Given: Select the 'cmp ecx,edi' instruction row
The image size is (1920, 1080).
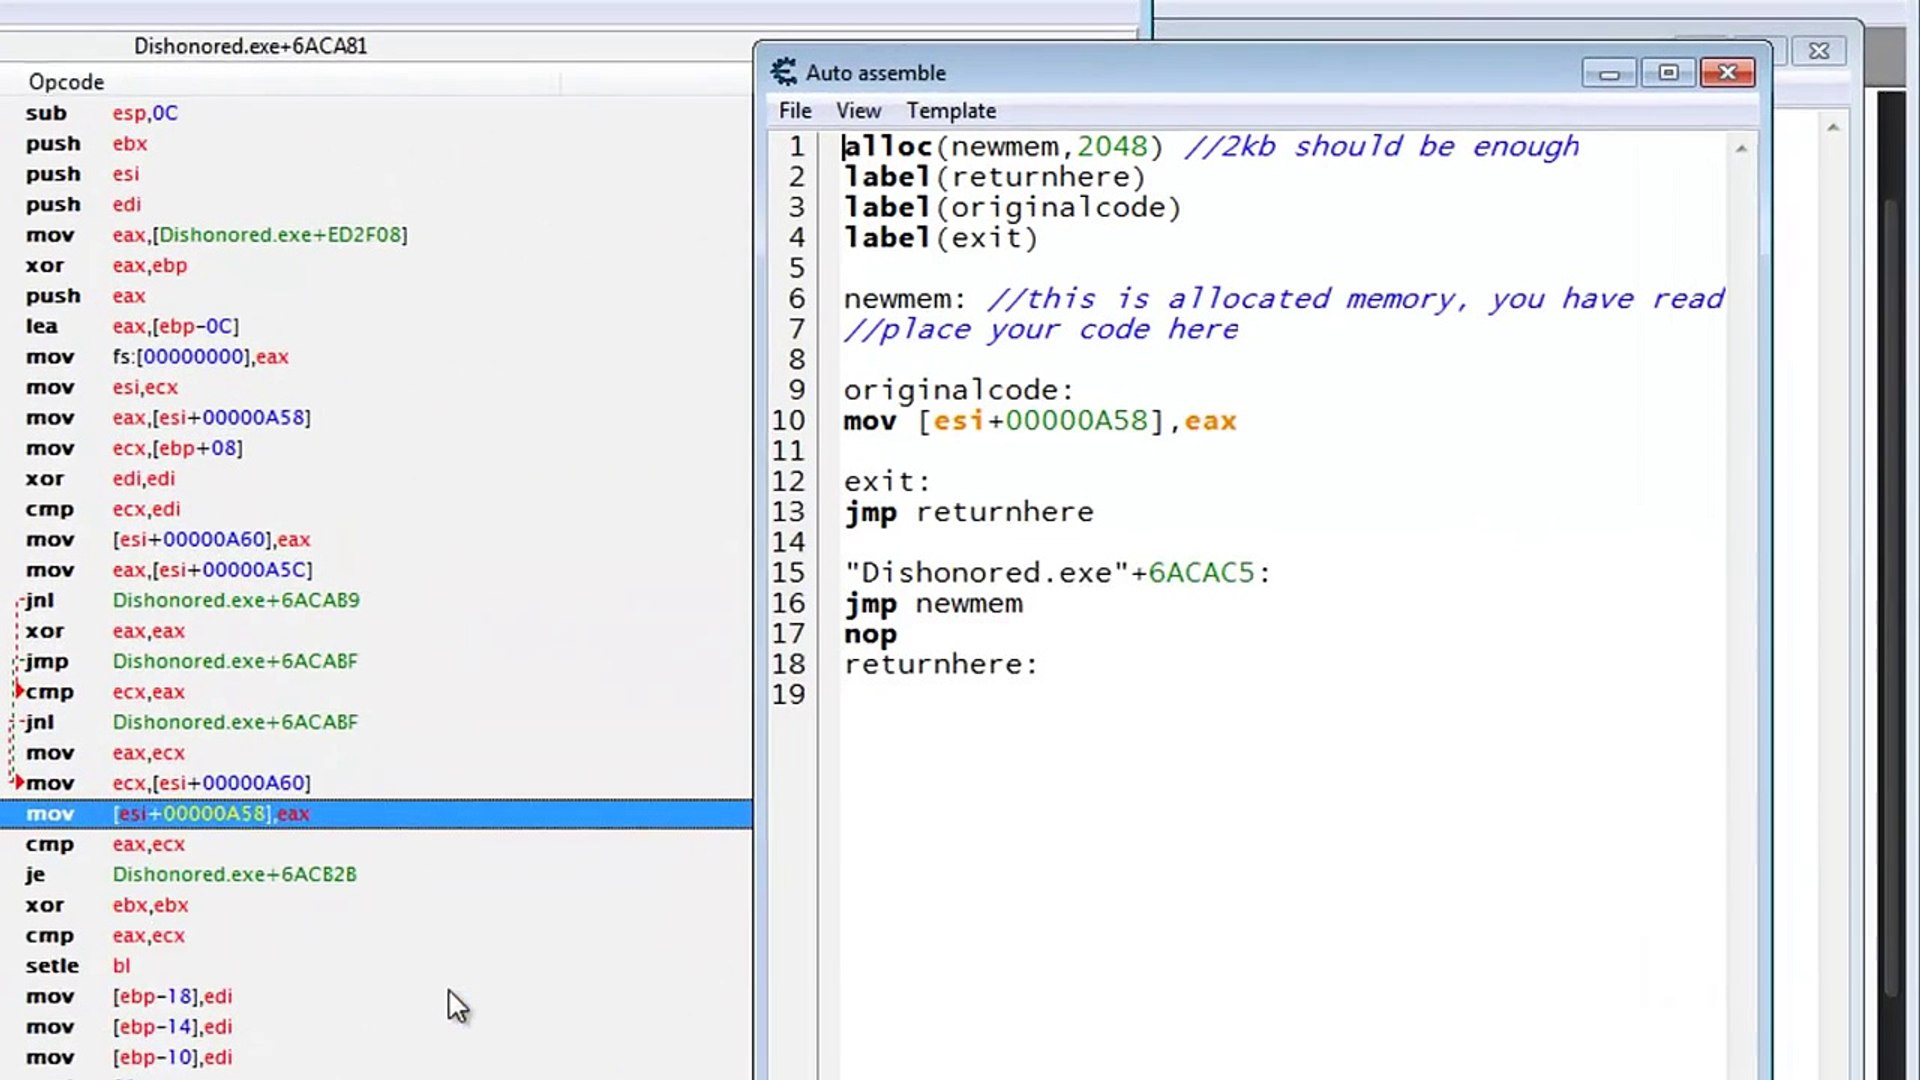Looking at the screenshot, I should [x=376, y=509].
